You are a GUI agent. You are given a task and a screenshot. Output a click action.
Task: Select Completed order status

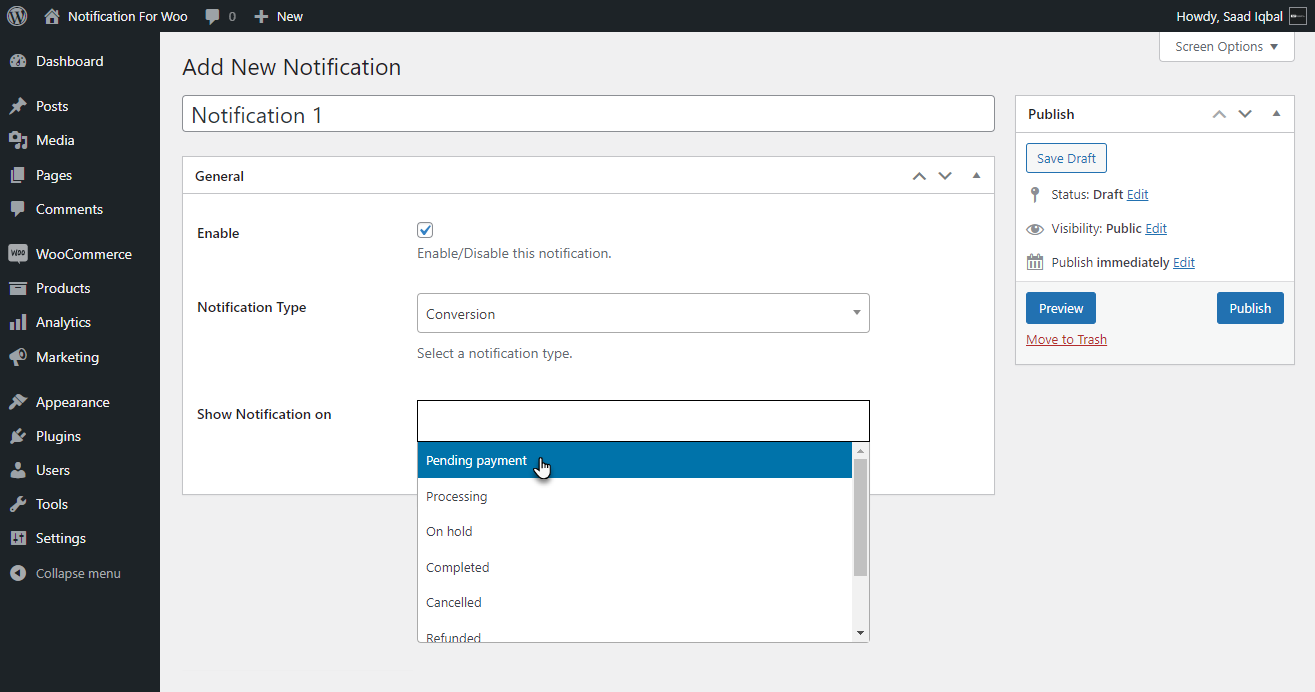pos(635,567)
